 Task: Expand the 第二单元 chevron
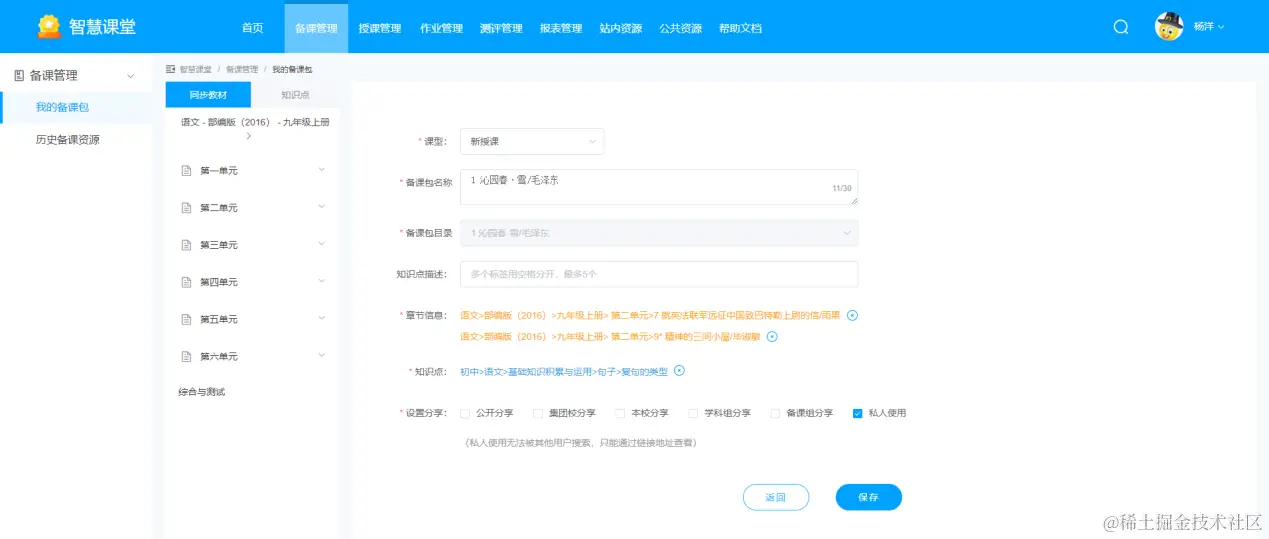(321, 207)
